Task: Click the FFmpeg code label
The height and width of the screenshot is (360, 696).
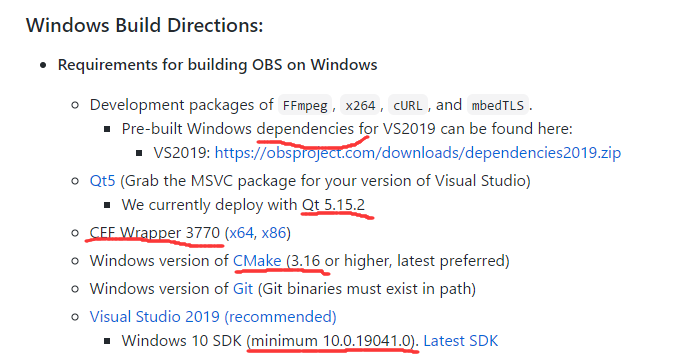Action: pyautogui.click(x=305, y=105)
